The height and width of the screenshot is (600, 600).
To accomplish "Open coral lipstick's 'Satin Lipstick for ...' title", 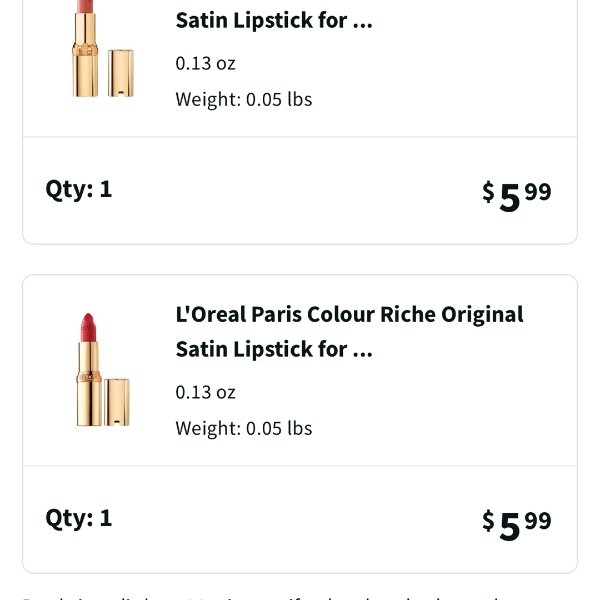I will click(274, 20).
